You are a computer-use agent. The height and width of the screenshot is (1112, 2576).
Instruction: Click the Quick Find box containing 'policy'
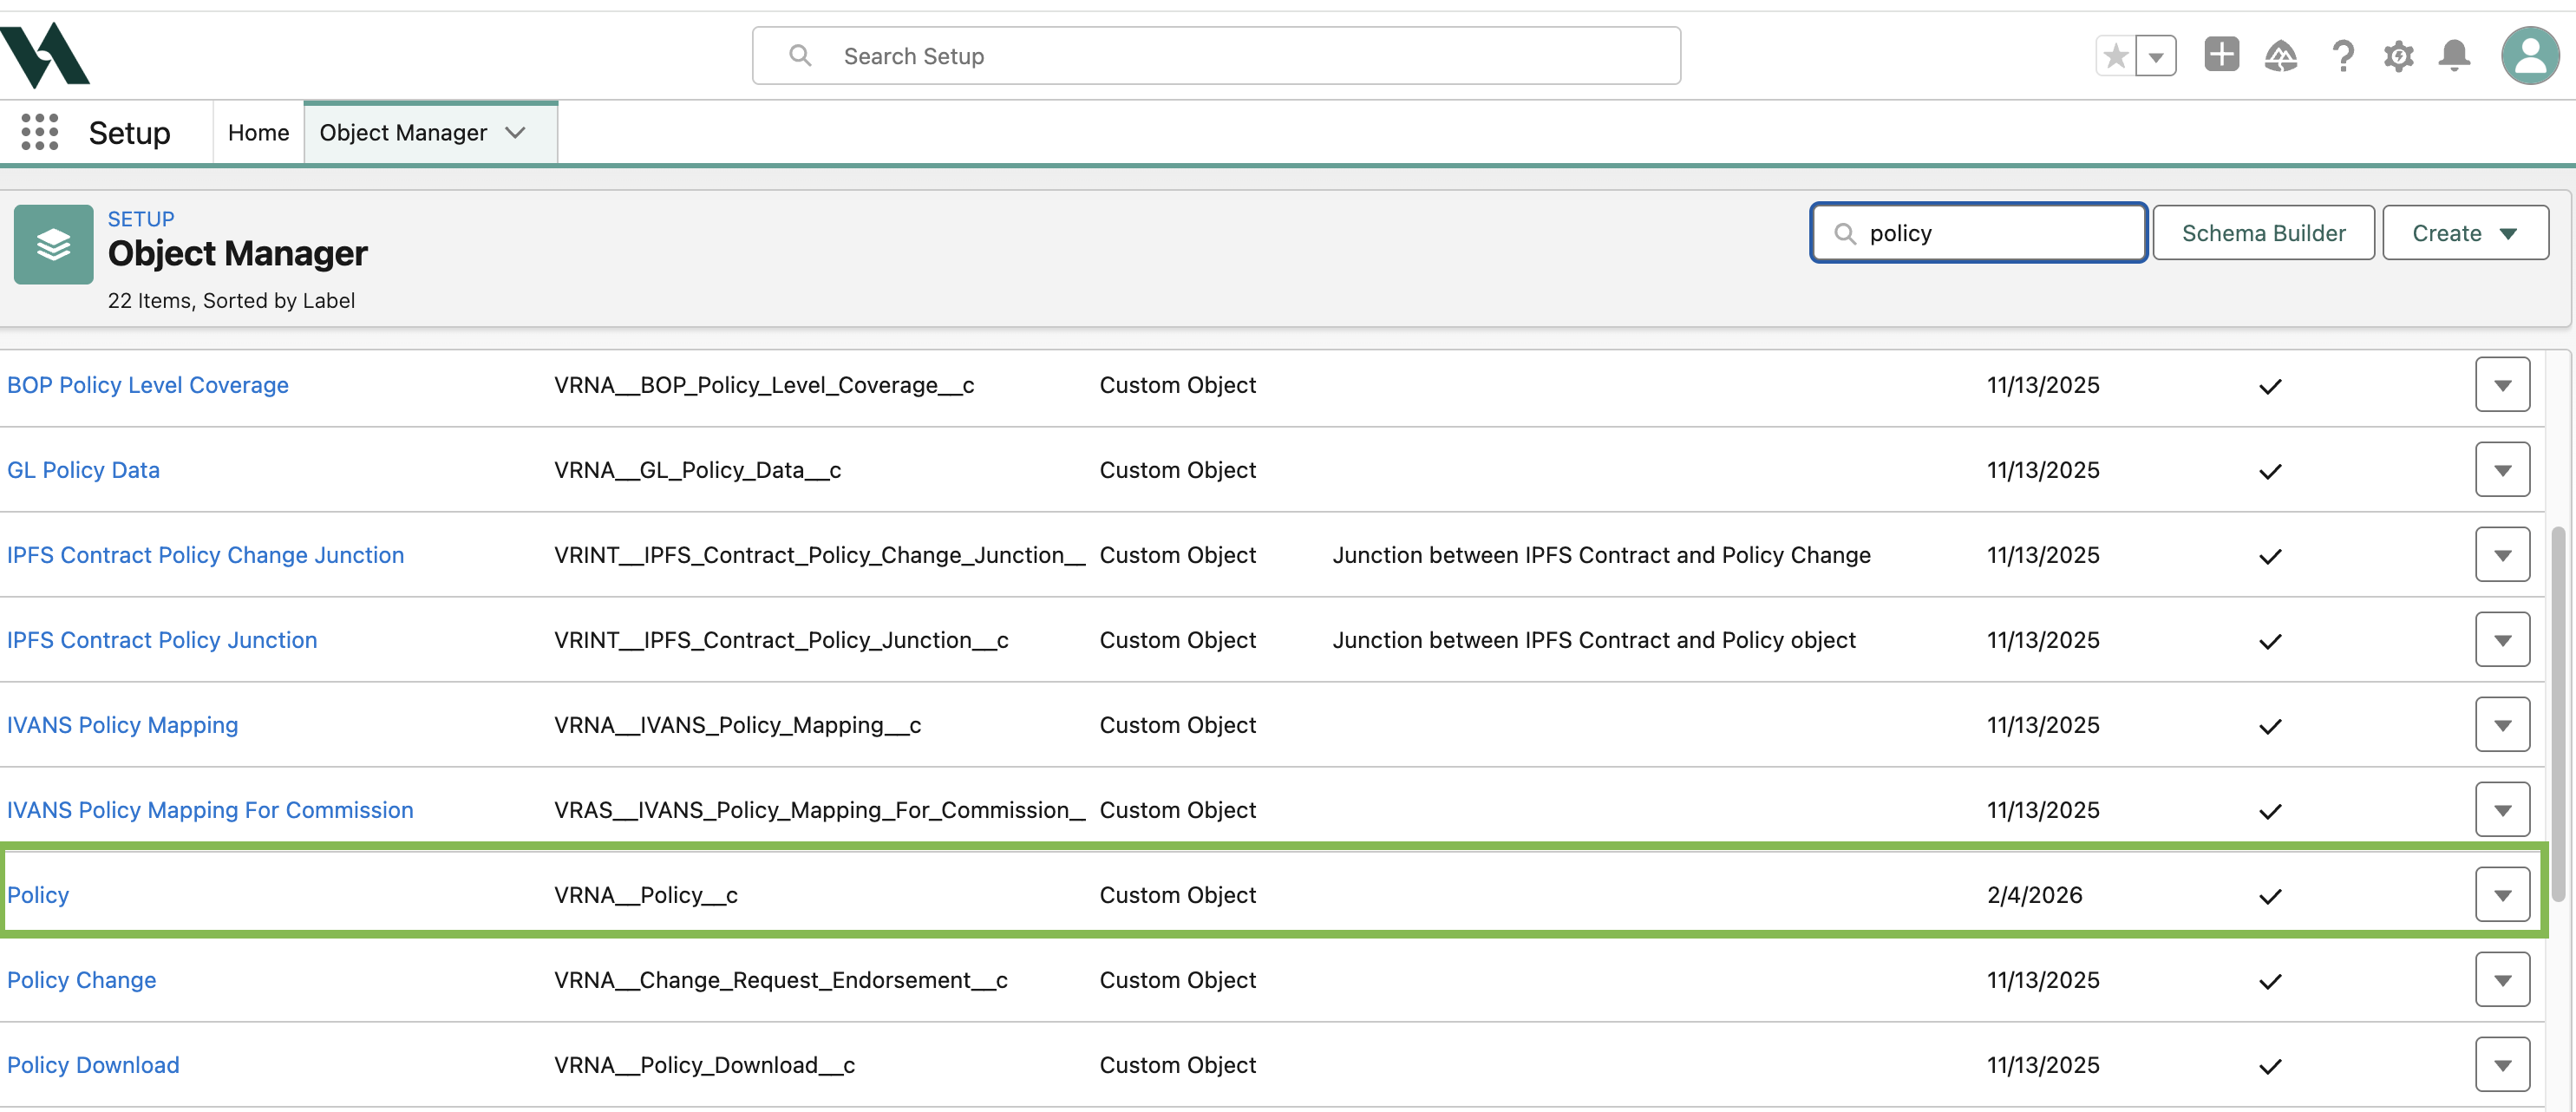point(1978,233)
